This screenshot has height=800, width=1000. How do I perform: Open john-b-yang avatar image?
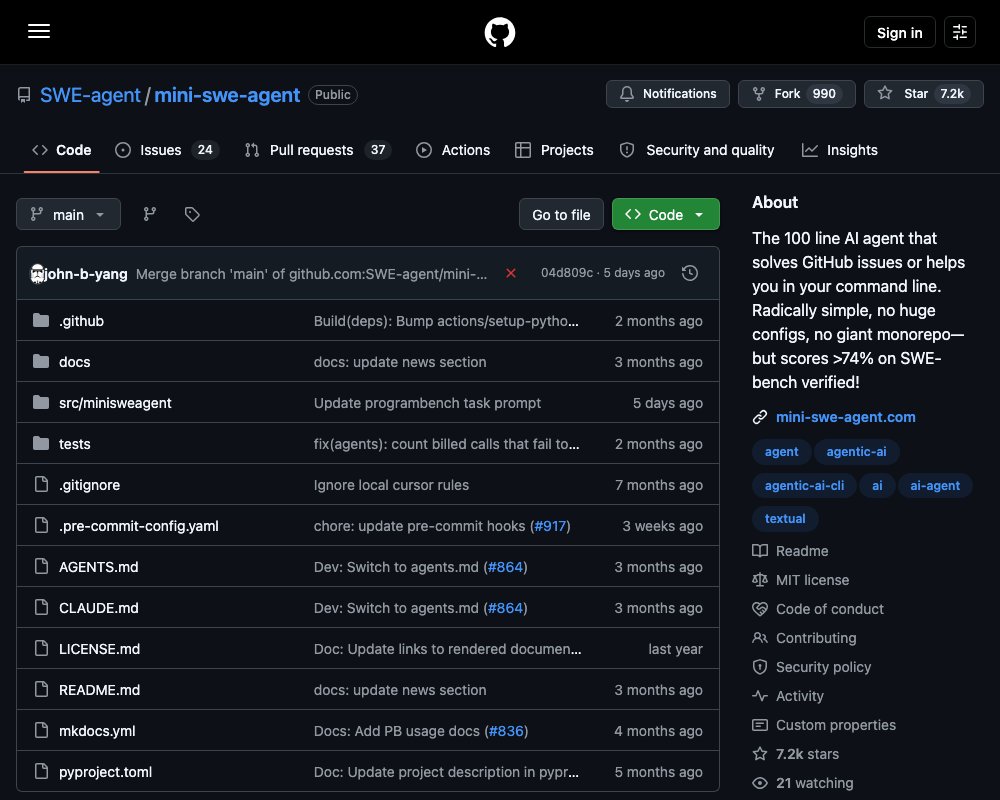pos(37,274)
